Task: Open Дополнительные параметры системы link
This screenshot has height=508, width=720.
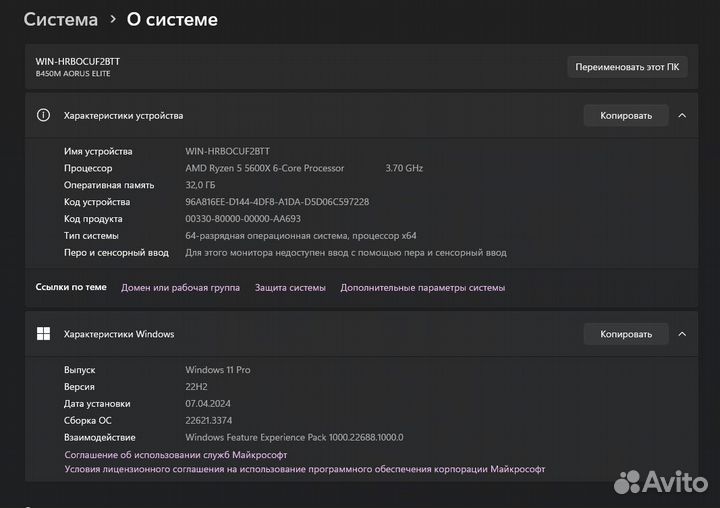Action: coord(422,287)
